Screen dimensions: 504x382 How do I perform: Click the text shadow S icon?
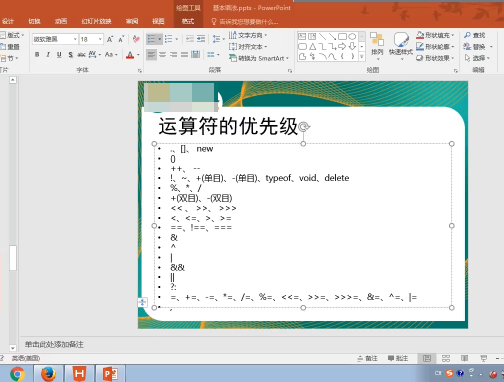[x=70, y=55]
